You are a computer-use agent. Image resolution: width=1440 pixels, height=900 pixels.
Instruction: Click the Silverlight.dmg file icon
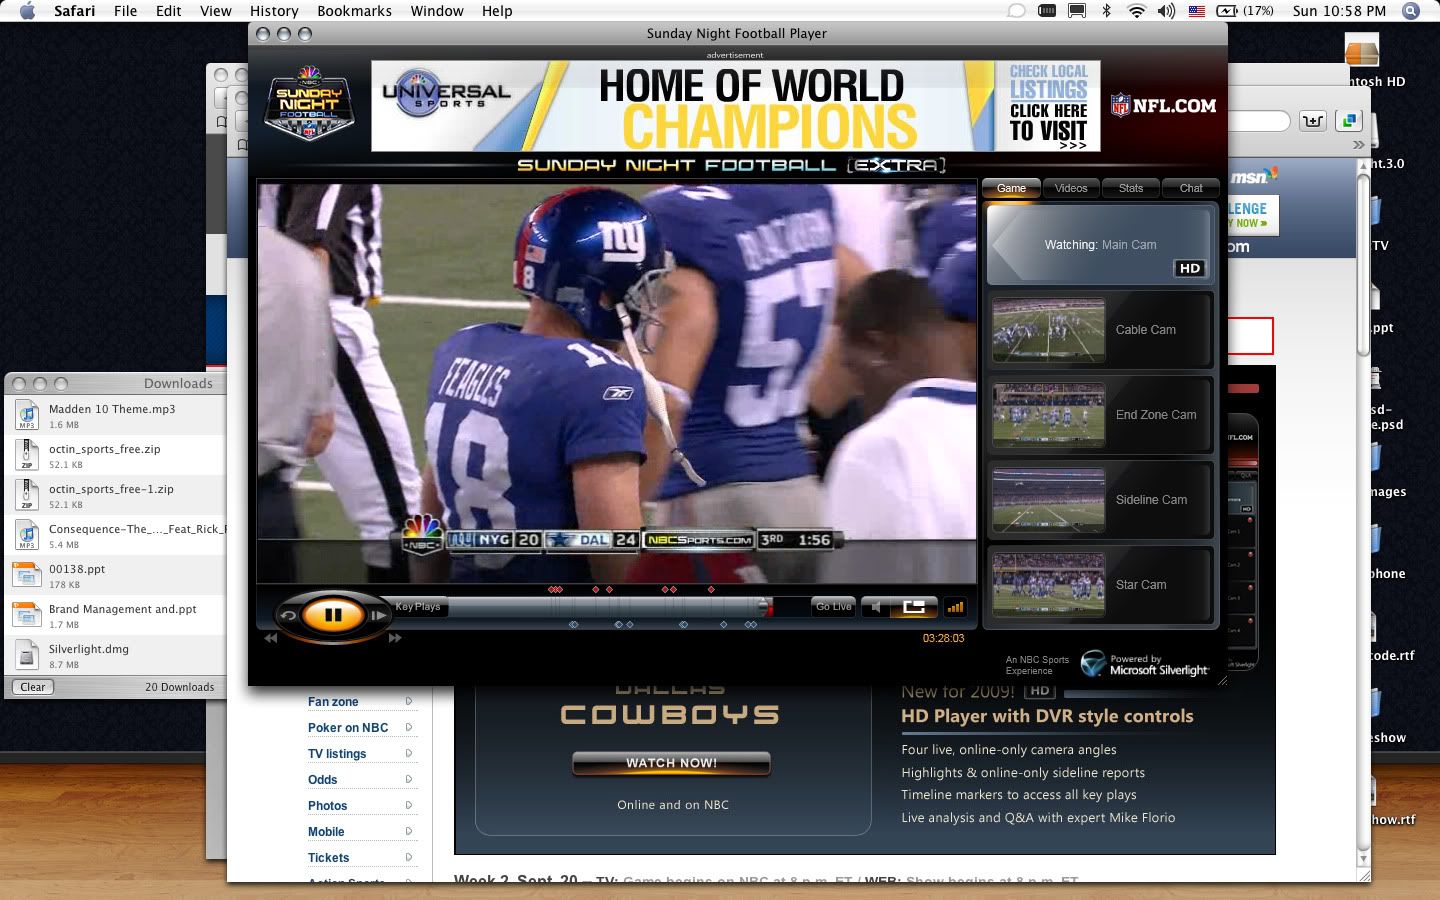click(27, 655)
